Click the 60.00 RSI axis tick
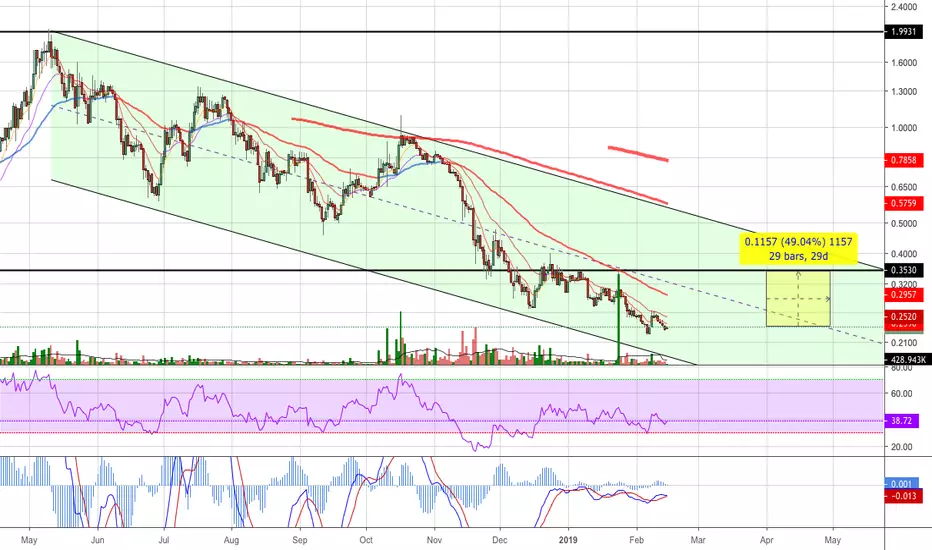The image size is (932, 550). (902, 394)
